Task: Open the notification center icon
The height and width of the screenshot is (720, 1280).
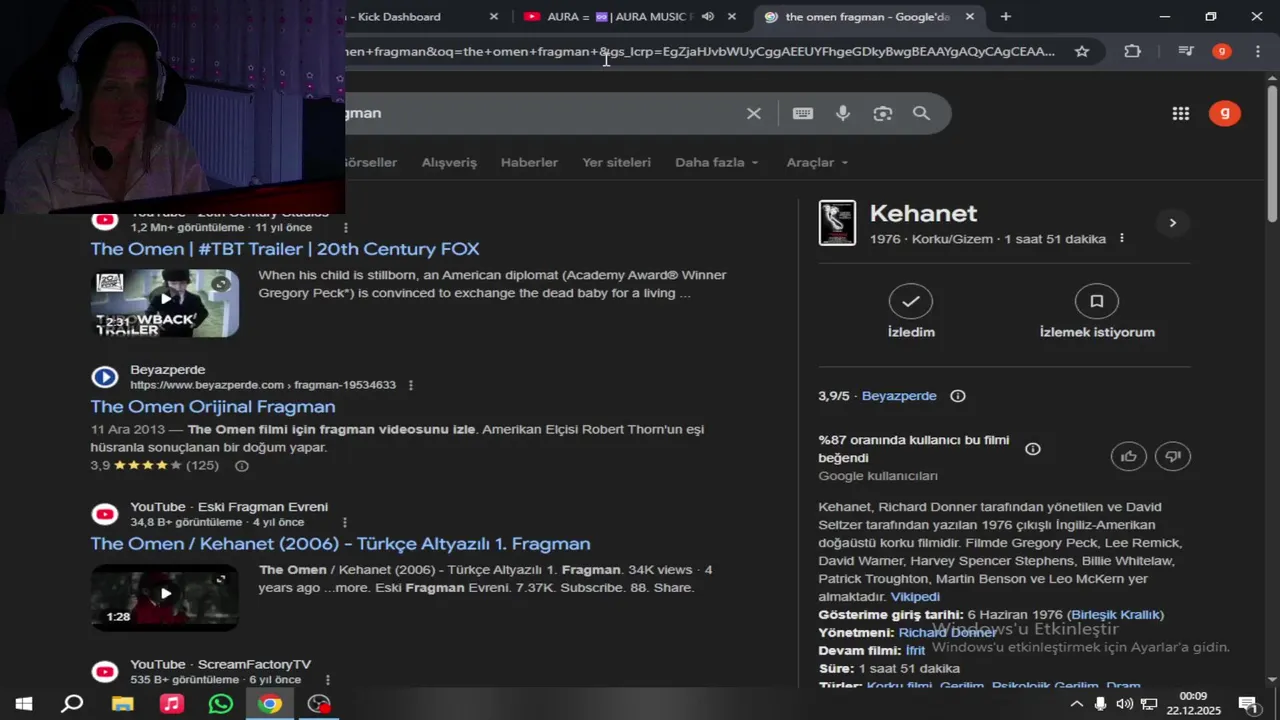Action: 1247,704
